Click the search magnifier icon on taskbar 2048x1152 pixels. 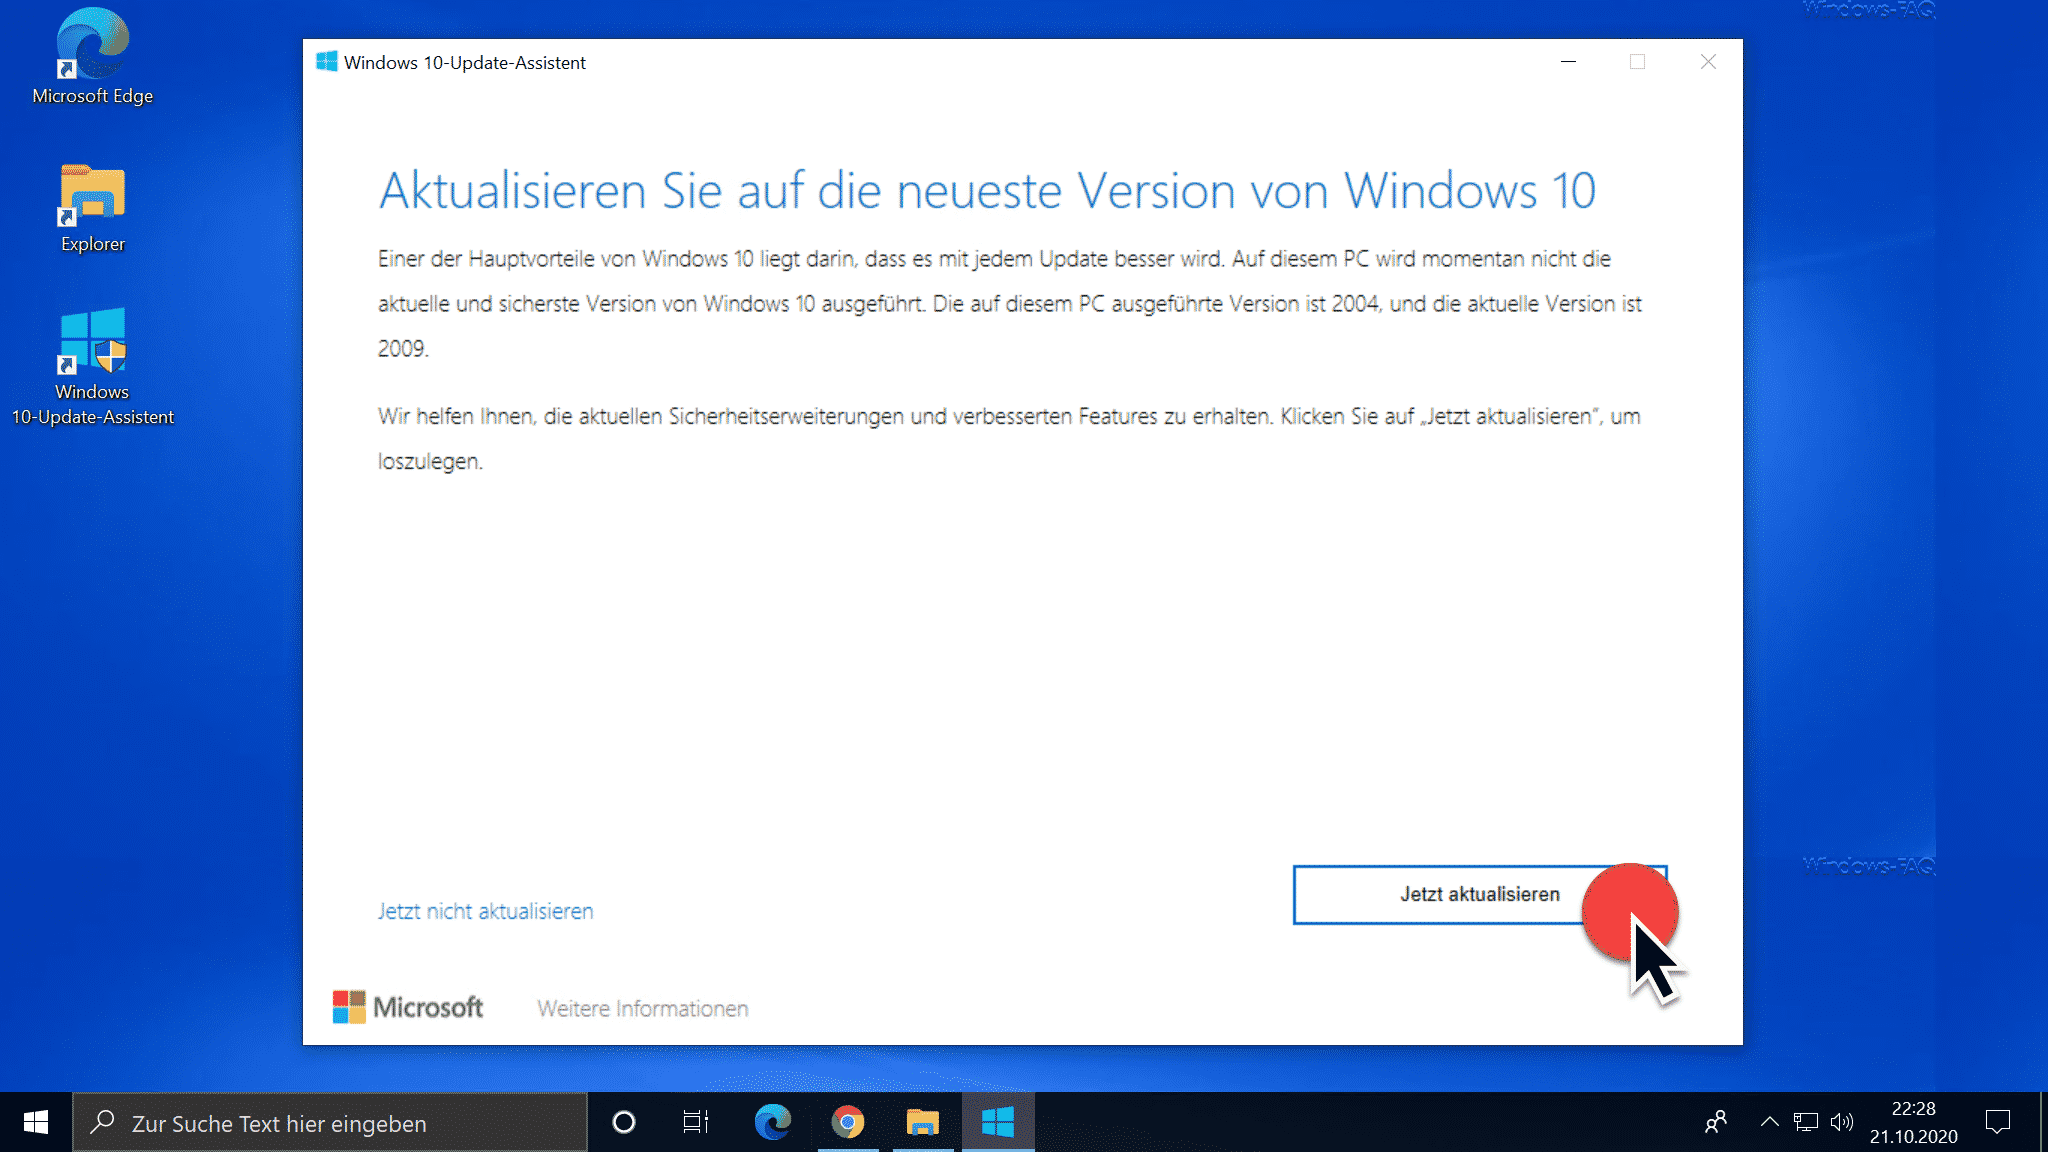(x=102, y=1122)
